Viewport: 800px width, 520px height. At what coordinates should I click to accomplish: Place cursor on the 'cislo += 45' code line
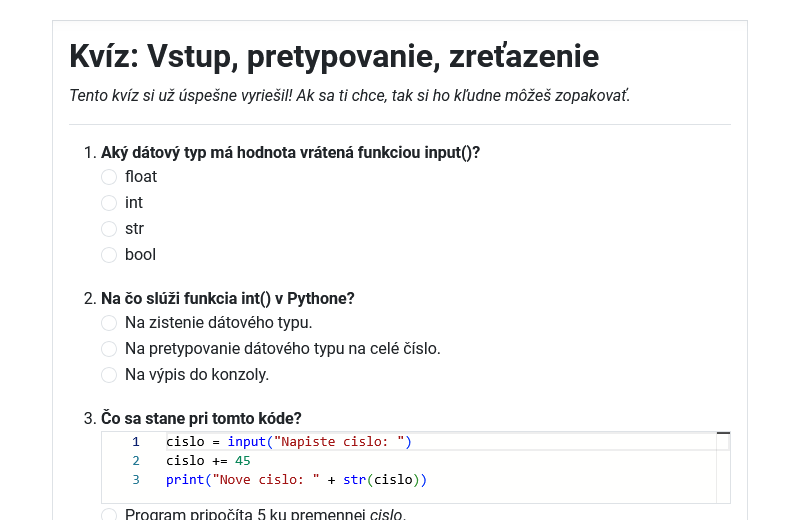click(208, 461)
